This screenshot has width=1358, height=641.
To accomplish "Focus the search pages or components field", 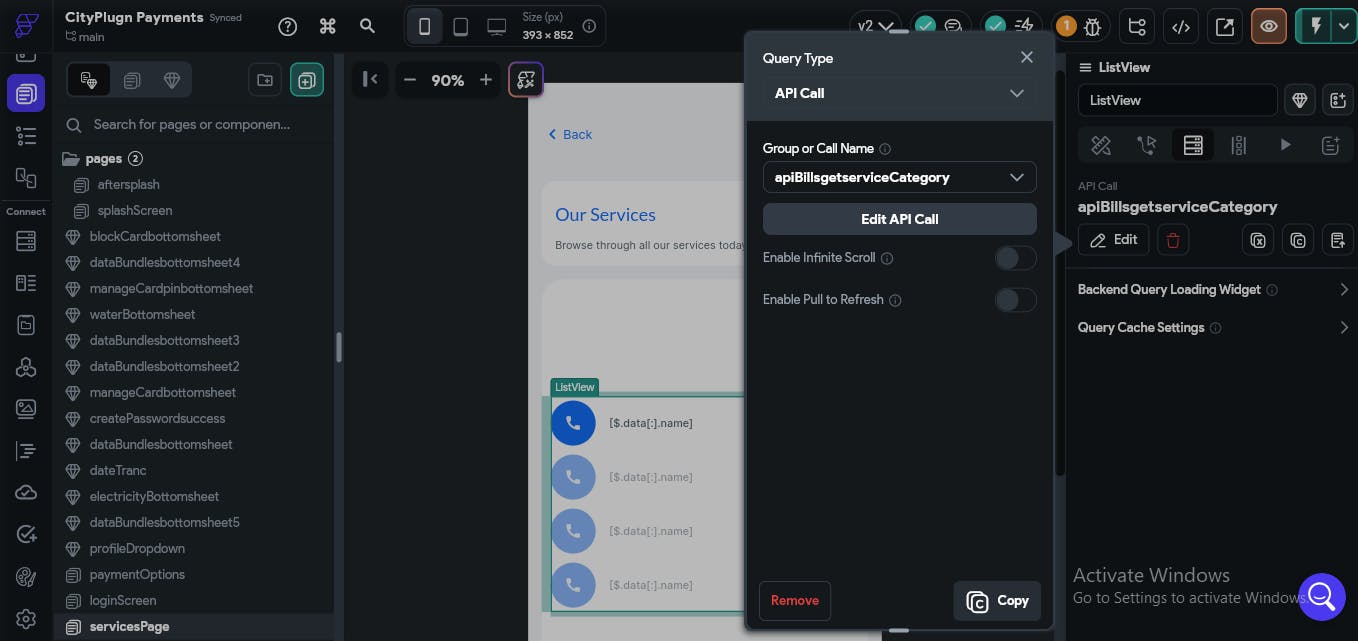I will [x=192, y=125].
